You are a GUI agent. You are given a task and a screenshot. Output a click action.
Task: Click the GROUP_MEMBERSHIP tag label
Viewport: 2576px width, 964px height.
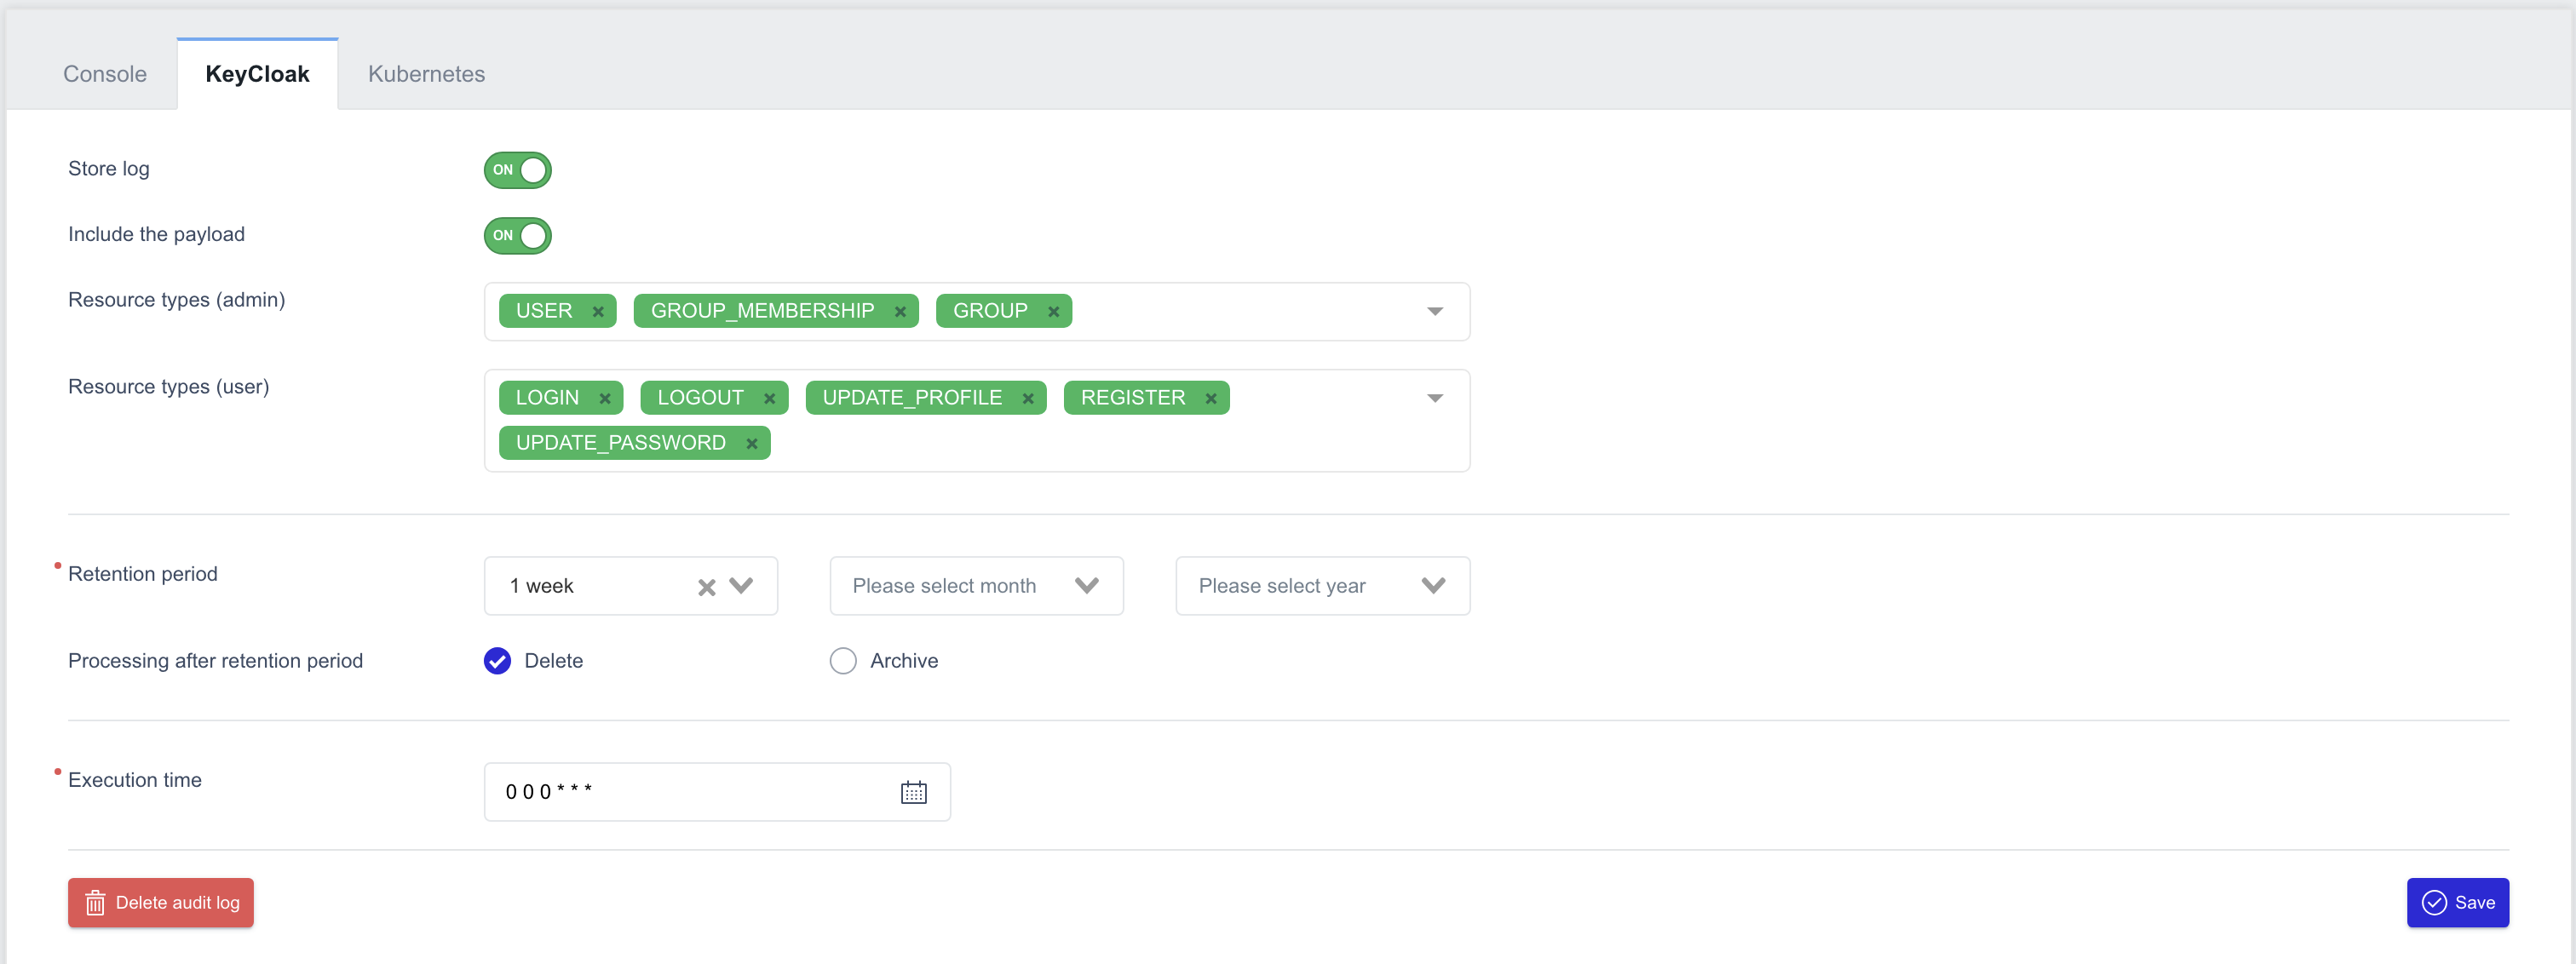point(762,311)
